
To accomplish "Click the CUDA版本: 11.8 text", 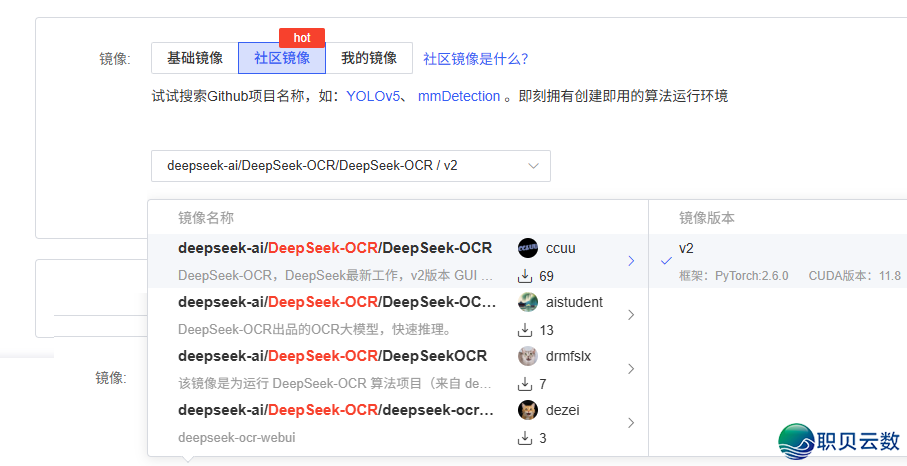I will pyautogui.click(x=854, y=276).
